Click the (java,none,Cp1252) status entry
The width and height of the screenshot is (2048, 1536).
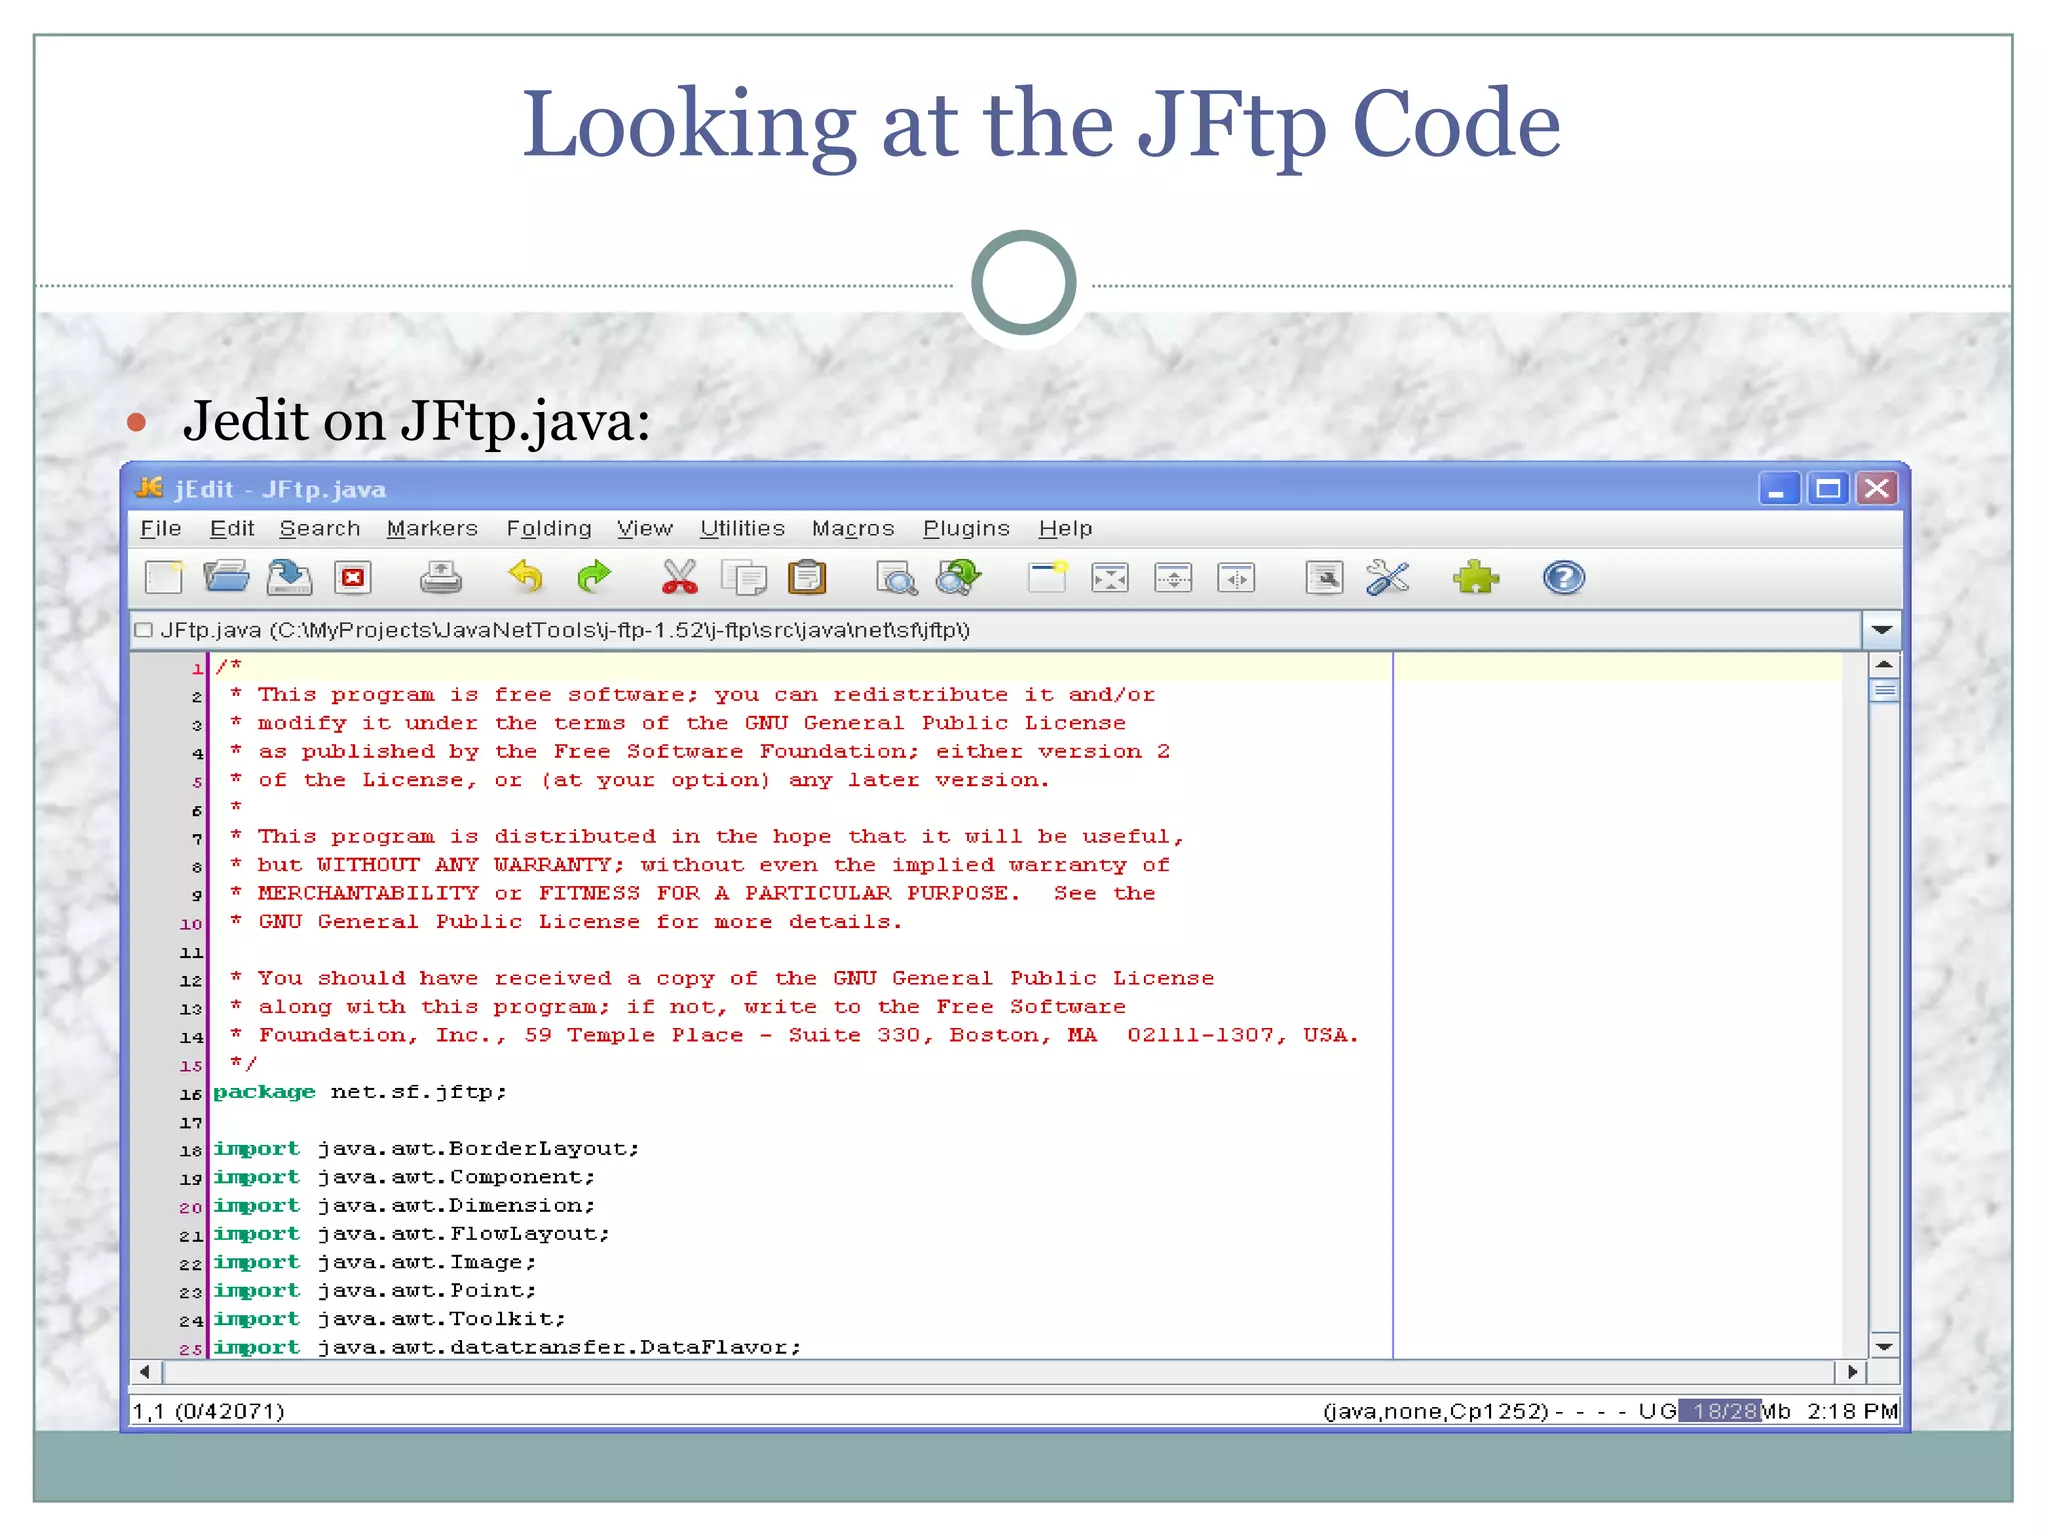point(1436,1411)
